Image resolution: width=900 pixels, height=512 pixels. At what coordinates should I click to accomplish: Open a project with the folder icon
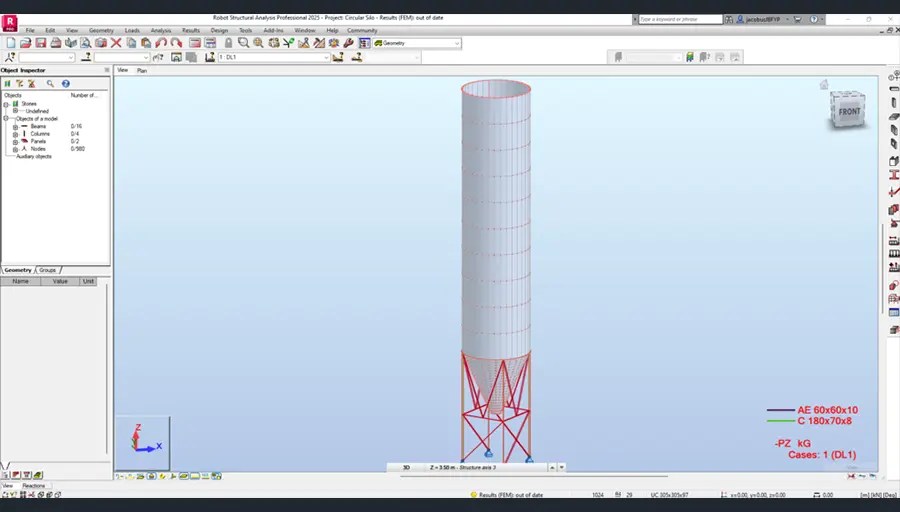pyautogui.click(x=25, y=43)
